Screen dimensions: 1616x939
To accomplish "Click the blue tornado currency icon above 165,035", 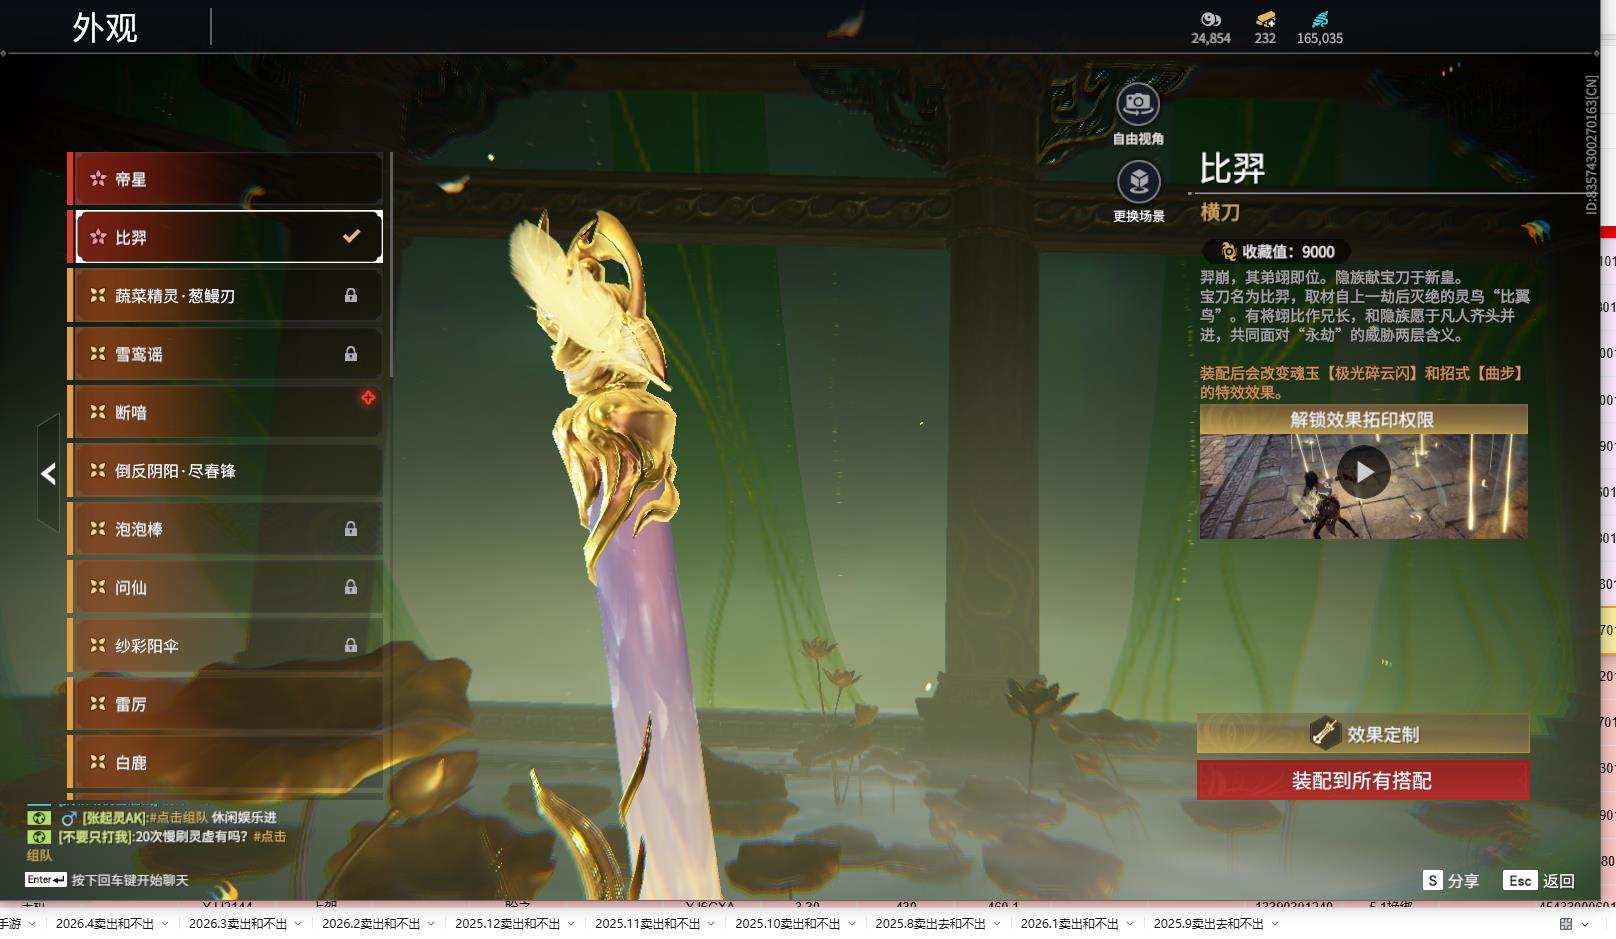I will coord(1320,19).
